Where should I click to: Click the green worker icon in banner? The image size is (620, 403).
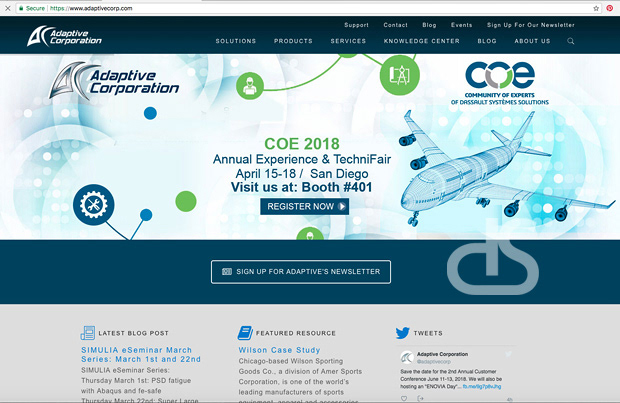click(250, 86)
